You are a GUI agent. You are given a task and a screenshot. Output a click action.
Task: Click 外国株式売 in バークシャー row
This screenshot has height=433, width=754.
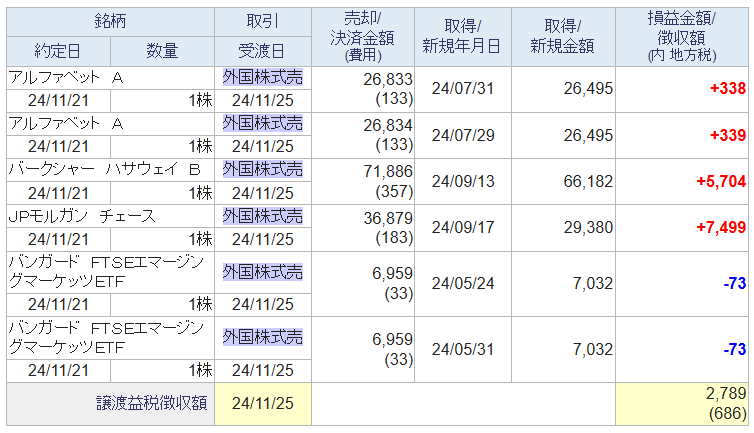263,170
